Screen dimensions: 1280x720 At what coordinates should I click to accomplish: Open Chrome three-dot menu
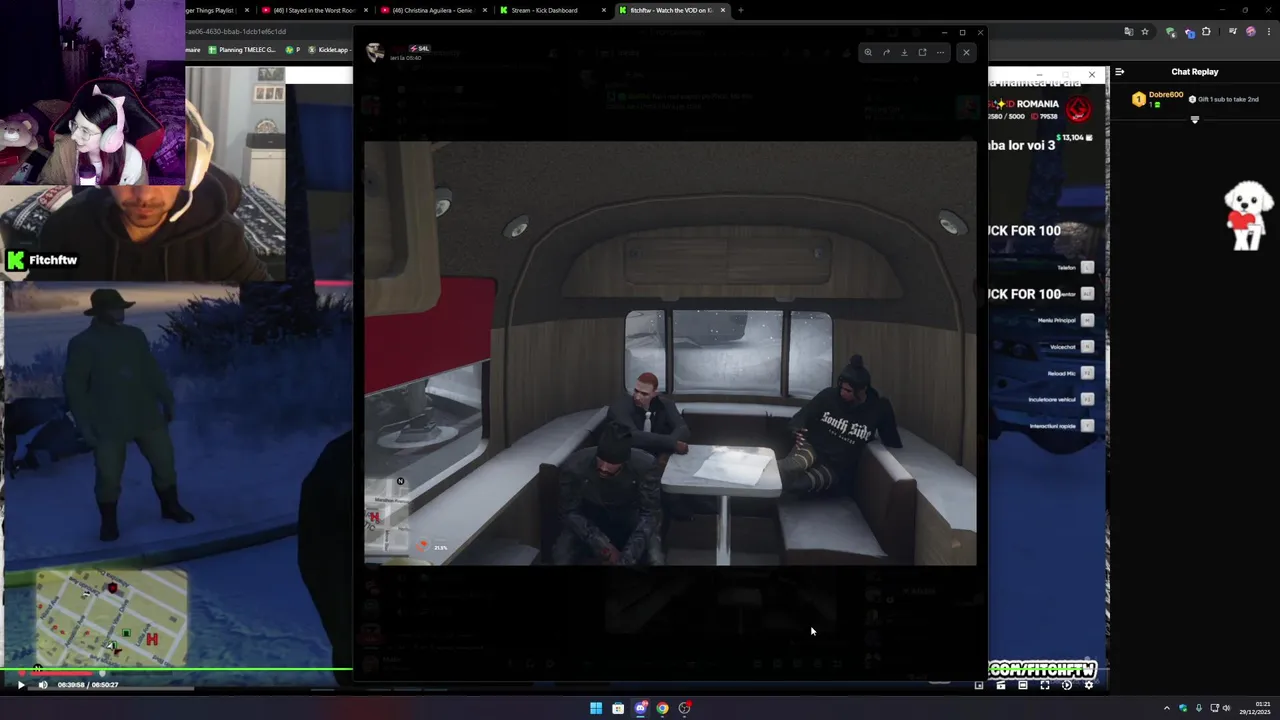click(1267, 32)
